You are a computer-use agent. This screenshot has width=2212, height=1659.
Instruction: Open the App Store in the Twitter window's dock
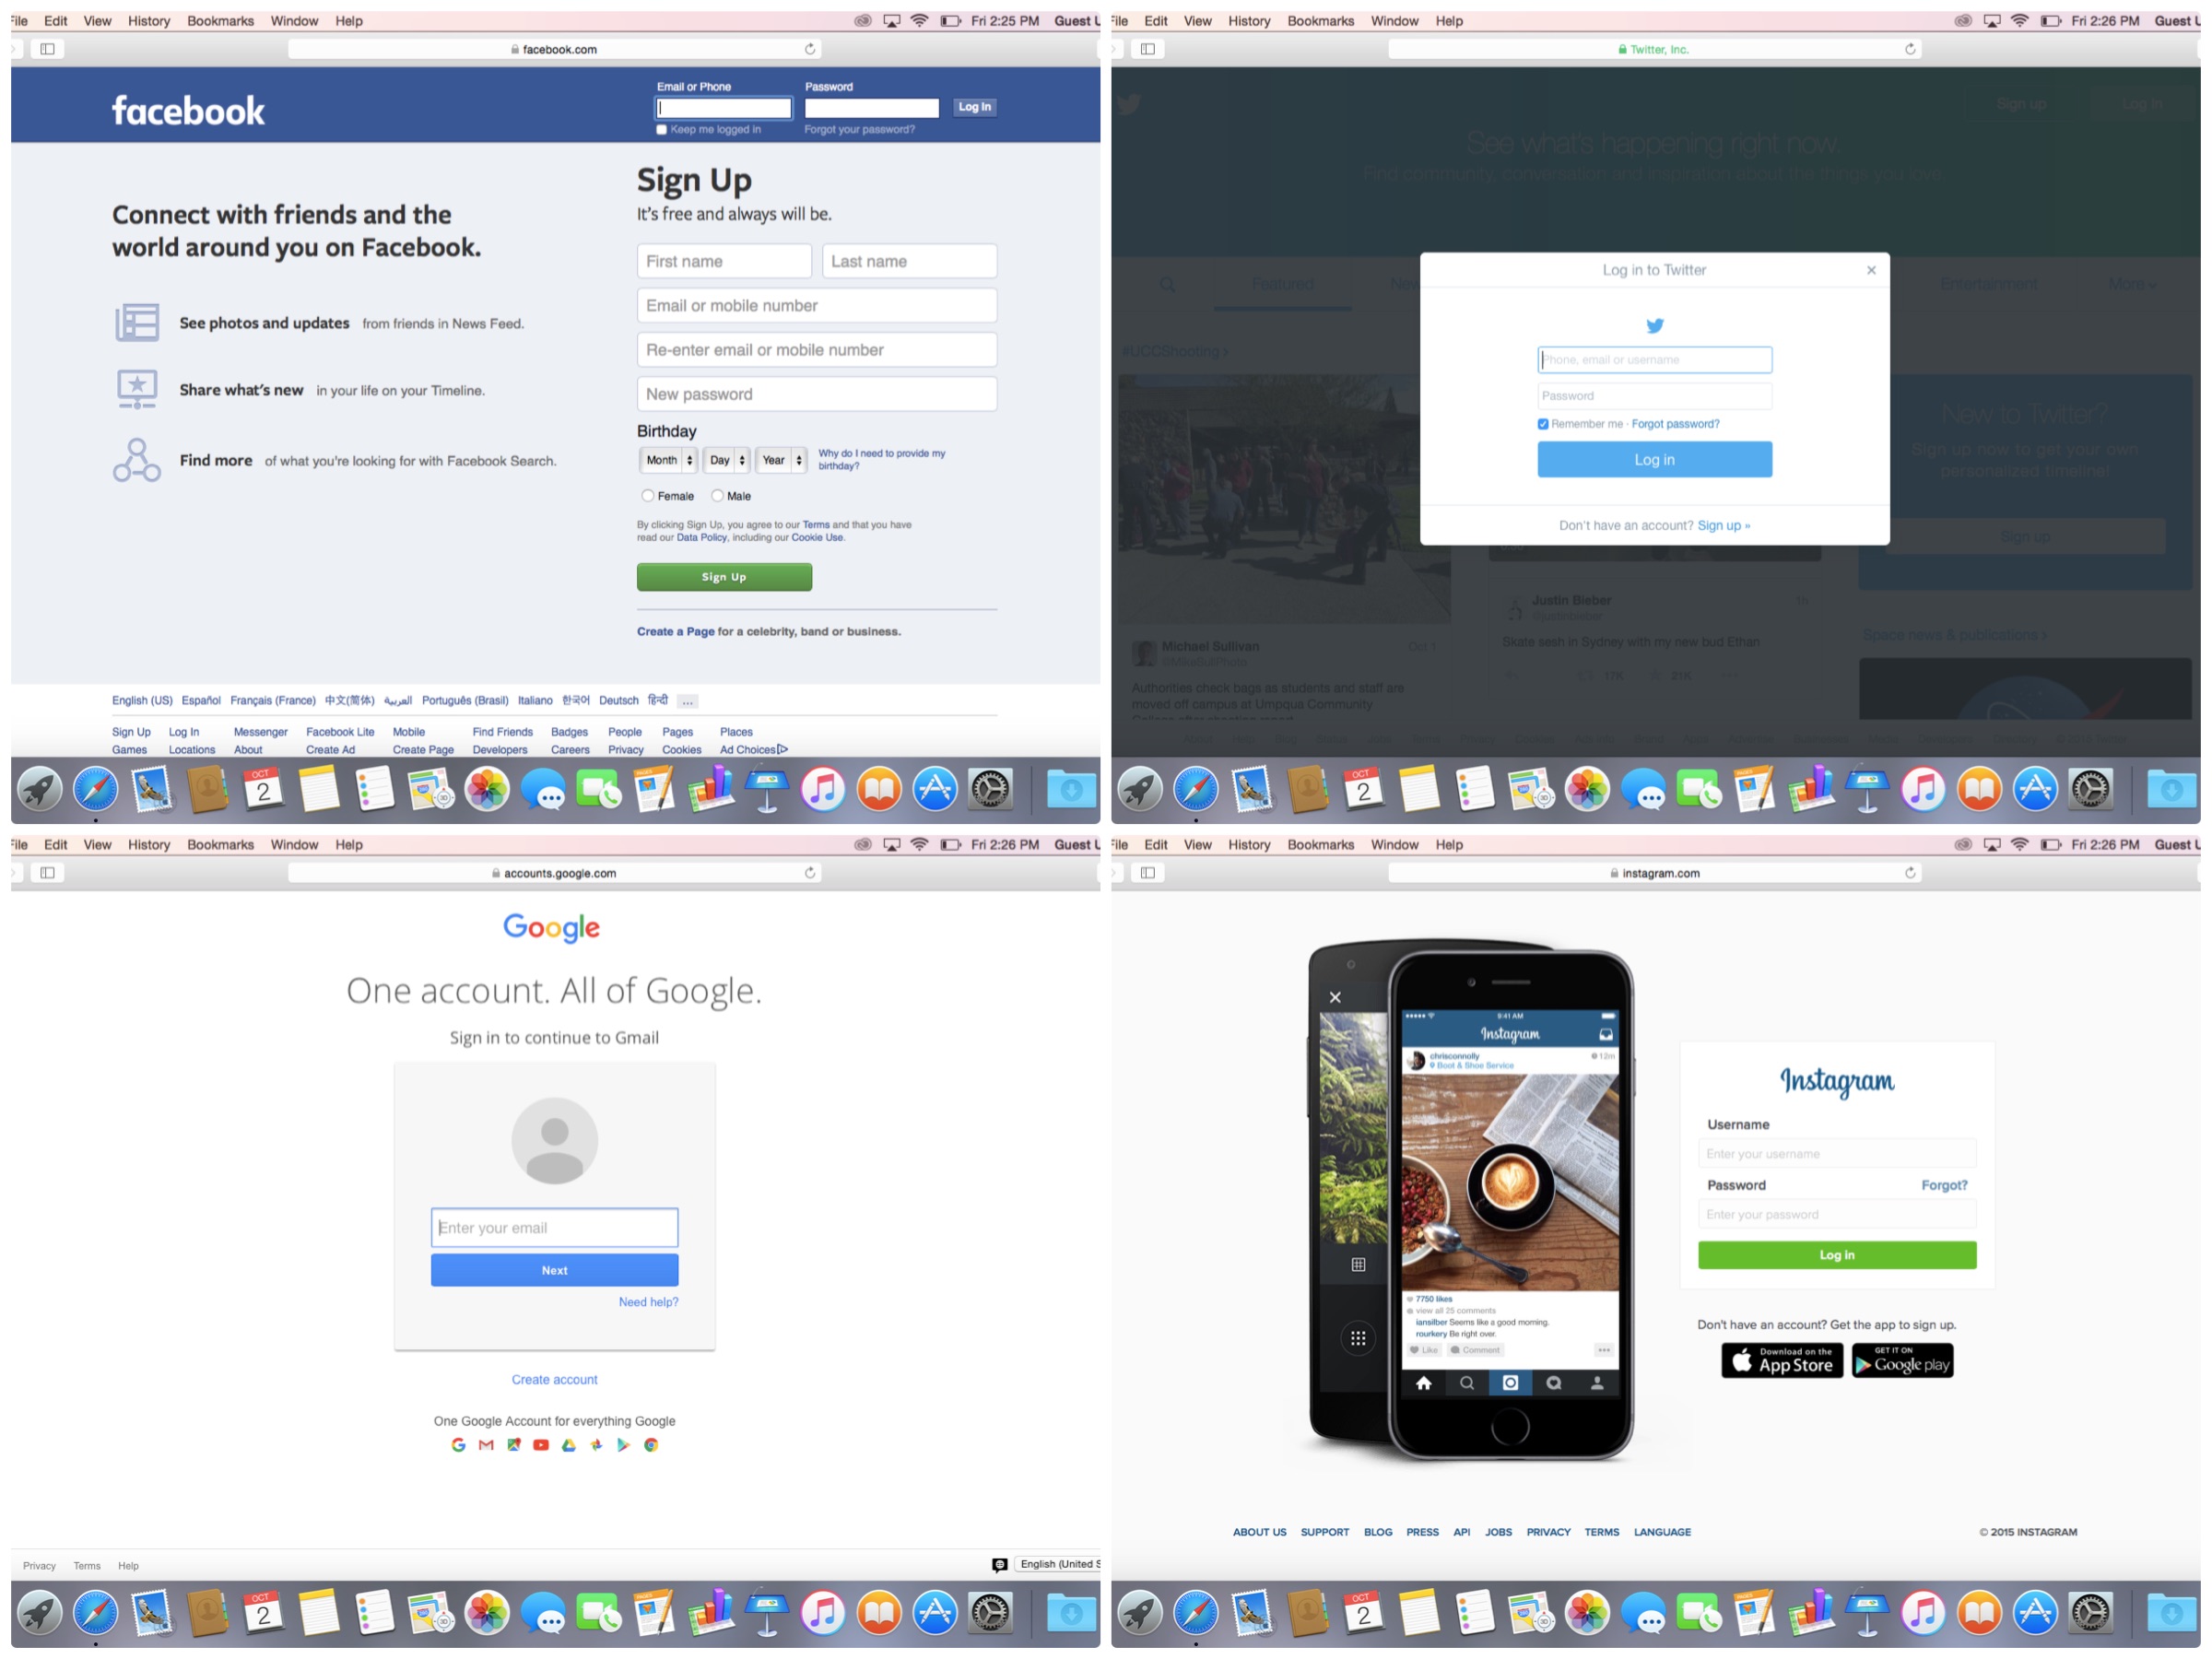[x=2035, y=790]
